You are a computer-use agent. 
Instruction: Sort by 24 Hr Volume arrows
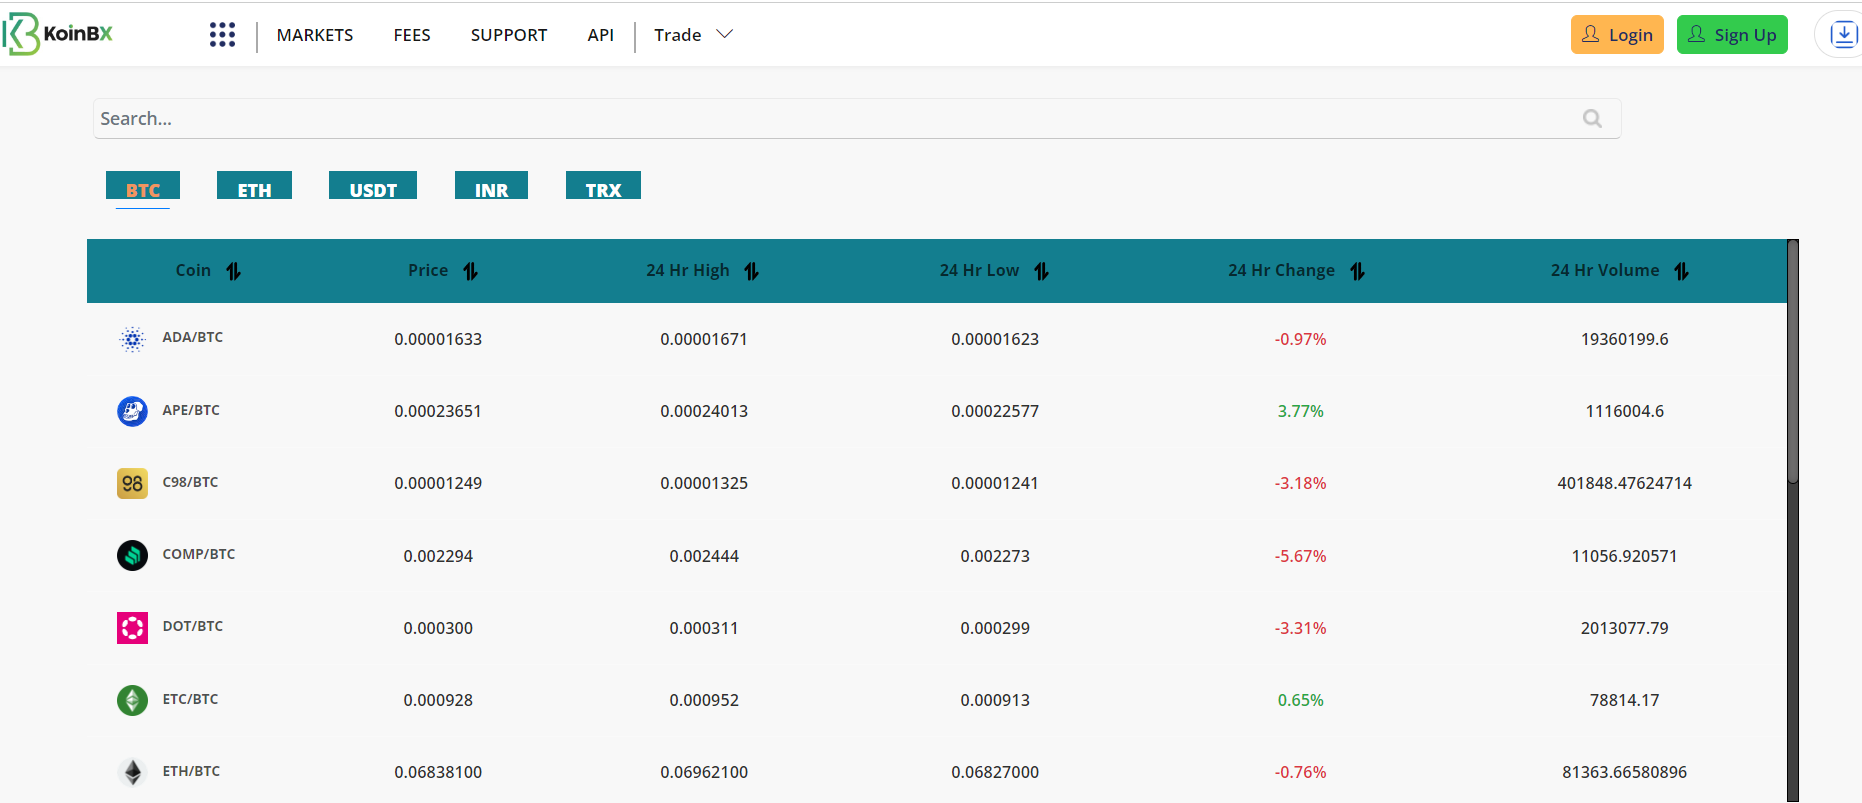[x=1682, y=271]
